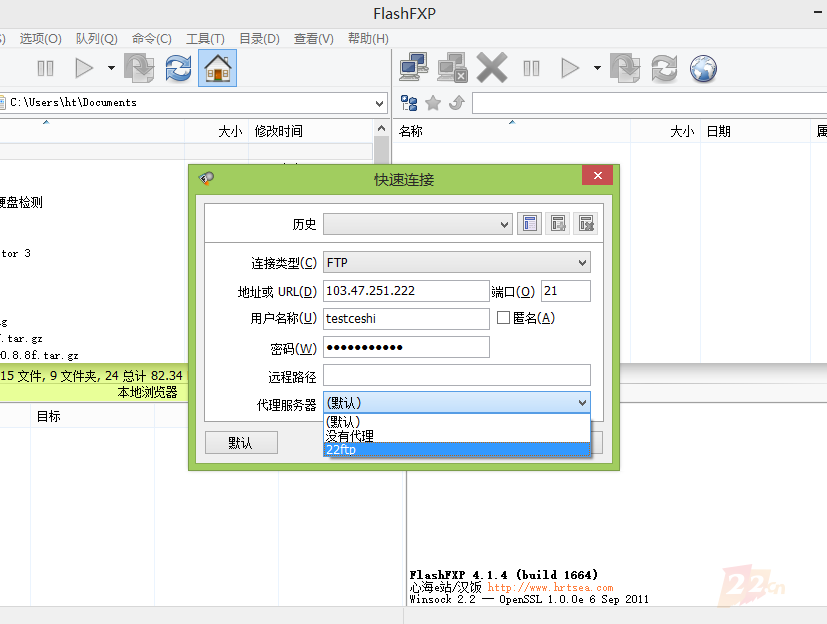Click the 用户名称 field containing testceshi
This screenshot has width=827, height=624.
pyautogui.click(x=406, y=319)
